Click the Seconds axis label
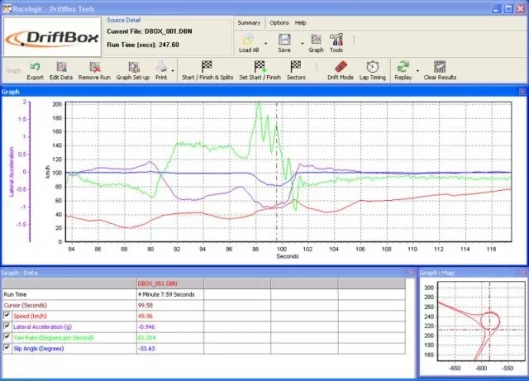The width and height of the screenshot is (529, 381). 287,256
